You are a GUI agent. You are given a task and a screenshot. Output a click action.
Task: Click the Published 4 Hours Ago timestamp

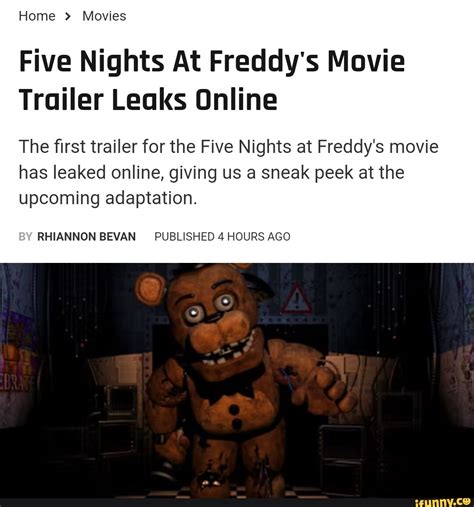click(222, 237)
